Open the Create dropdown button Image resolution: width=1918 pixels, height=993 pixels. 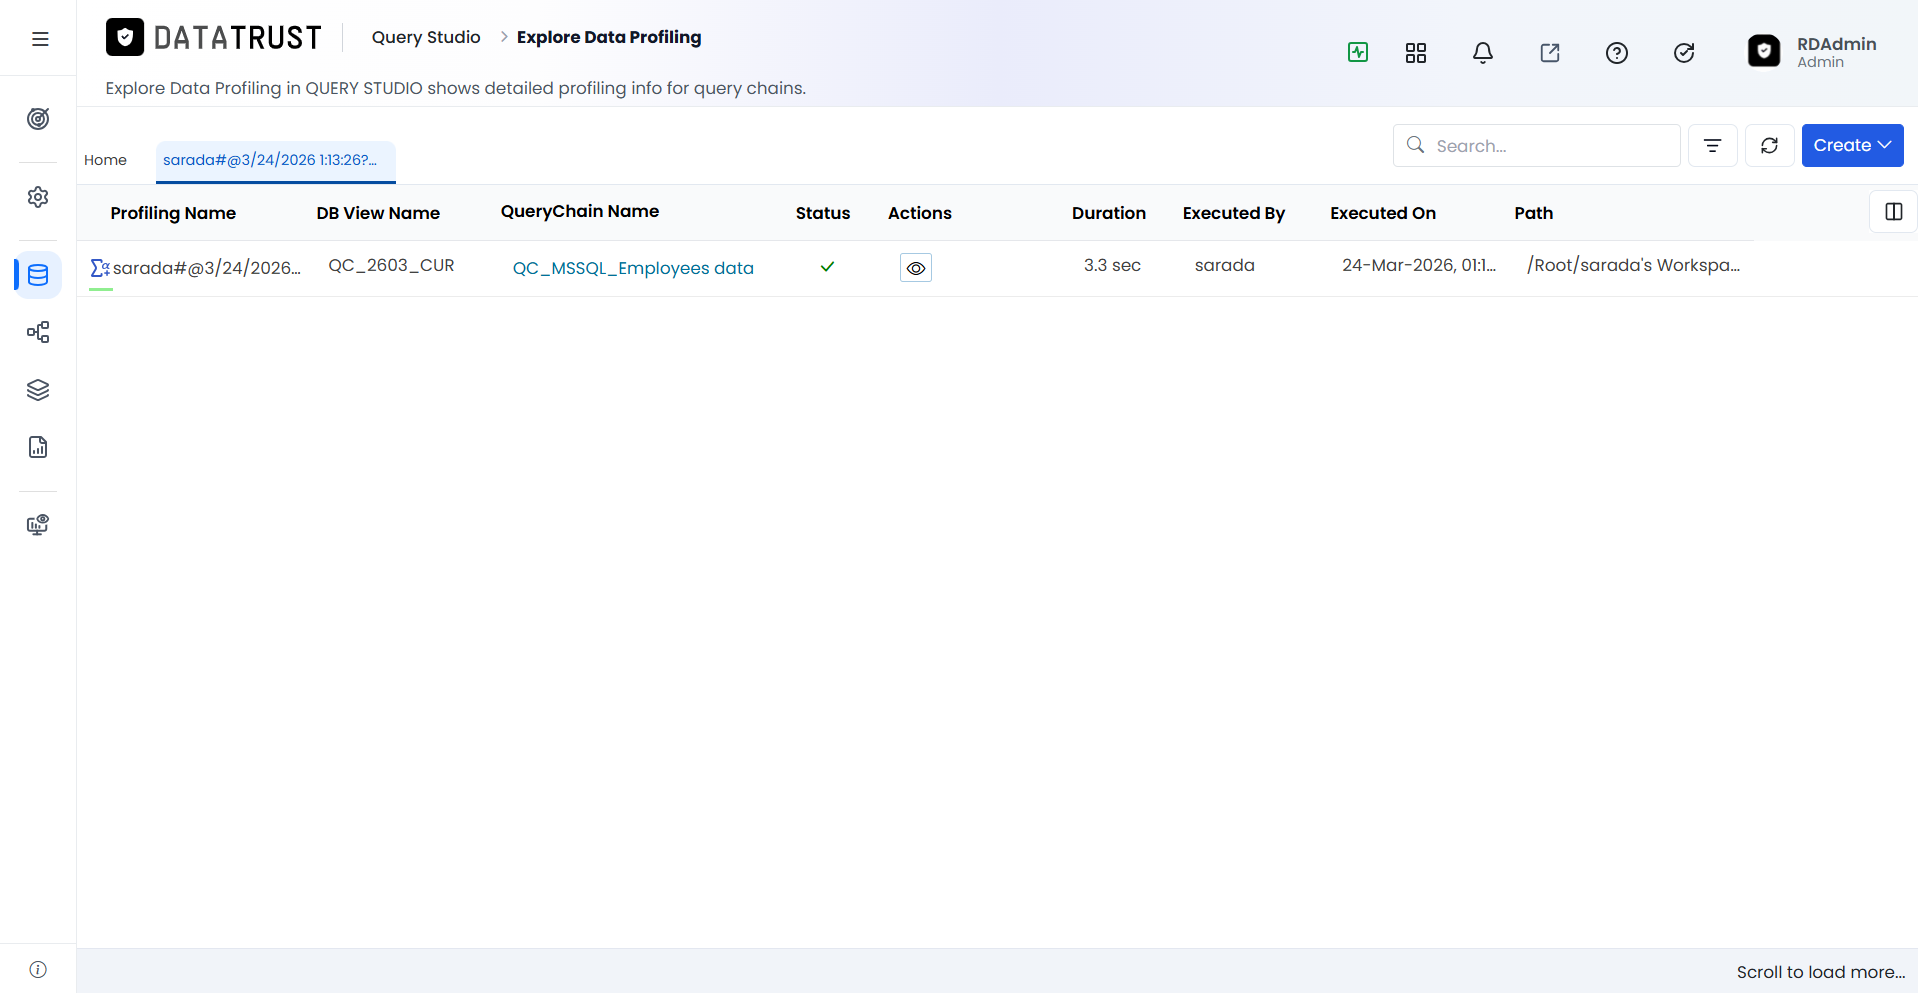1852,146
